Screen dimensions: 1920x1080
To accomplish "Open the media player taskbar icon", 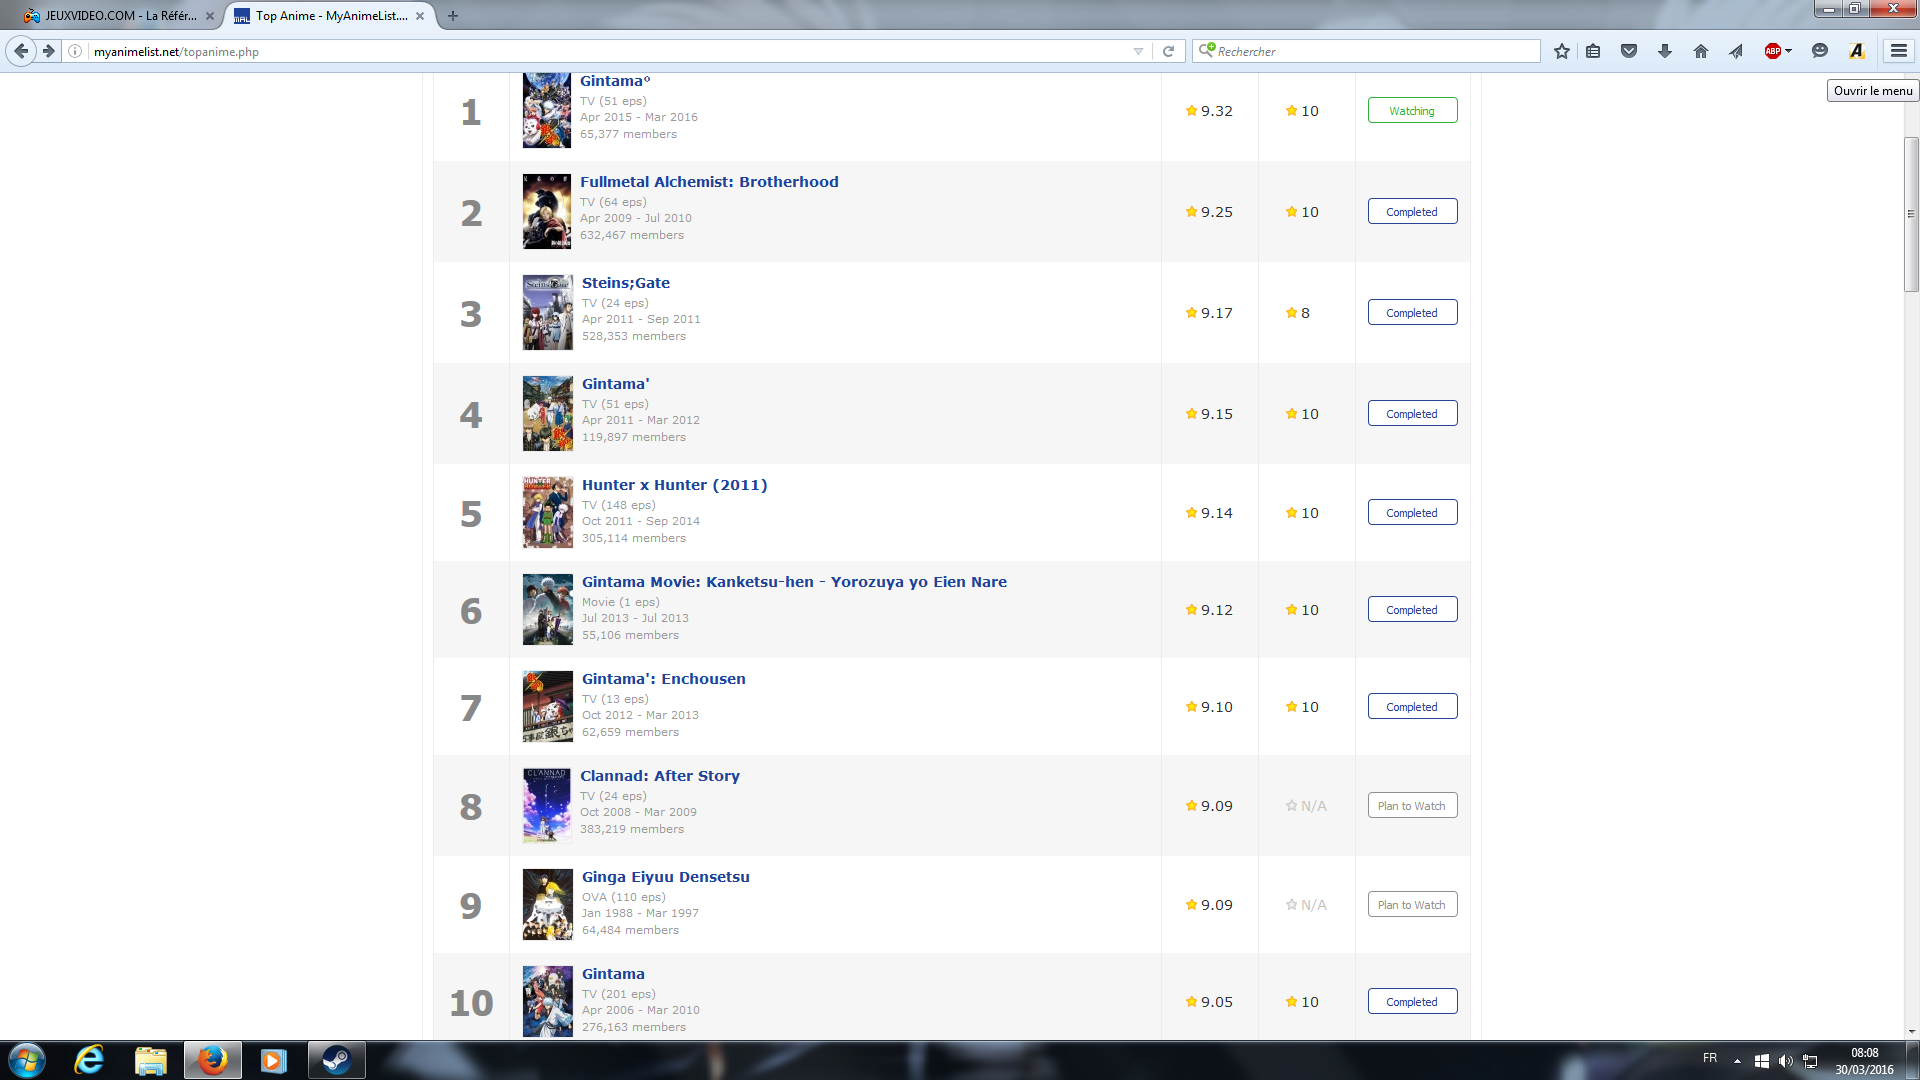I will 273,1060.
